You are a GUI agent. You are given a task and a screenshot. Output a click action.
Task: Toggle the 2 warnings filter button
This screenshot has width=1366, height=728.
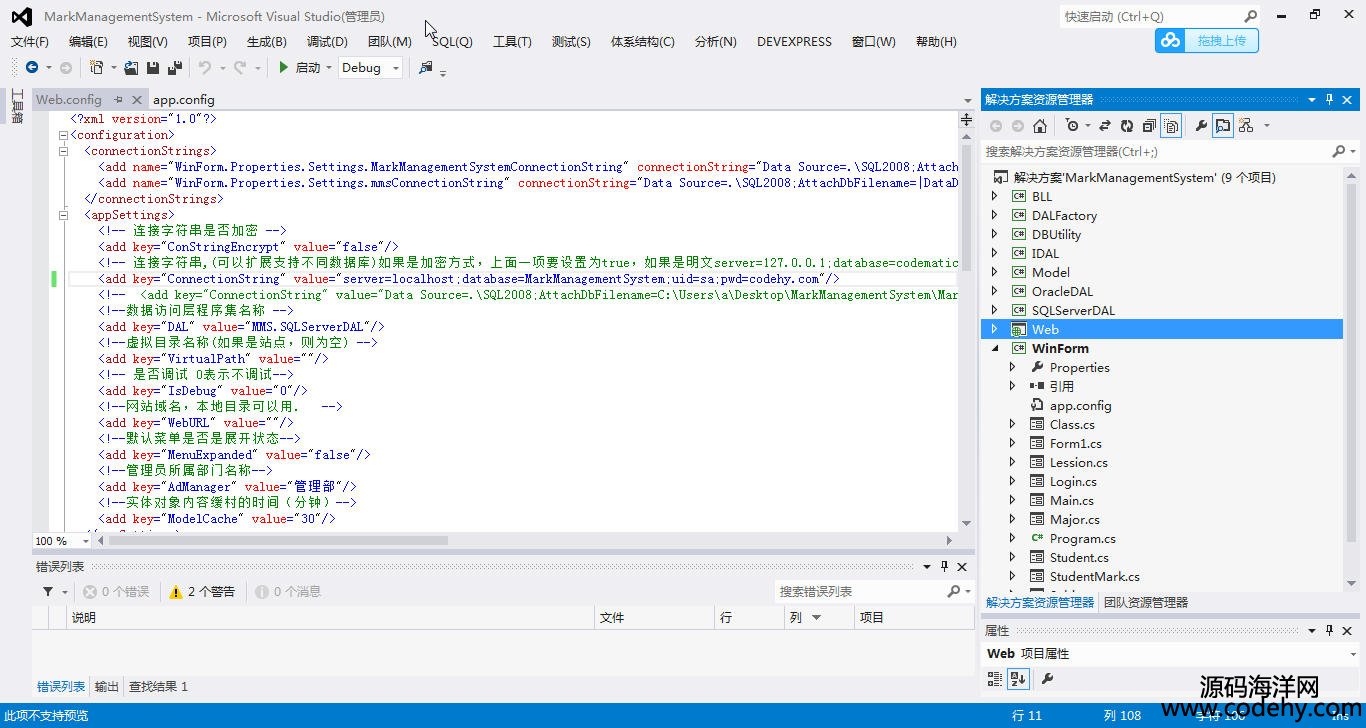(203, 592)
